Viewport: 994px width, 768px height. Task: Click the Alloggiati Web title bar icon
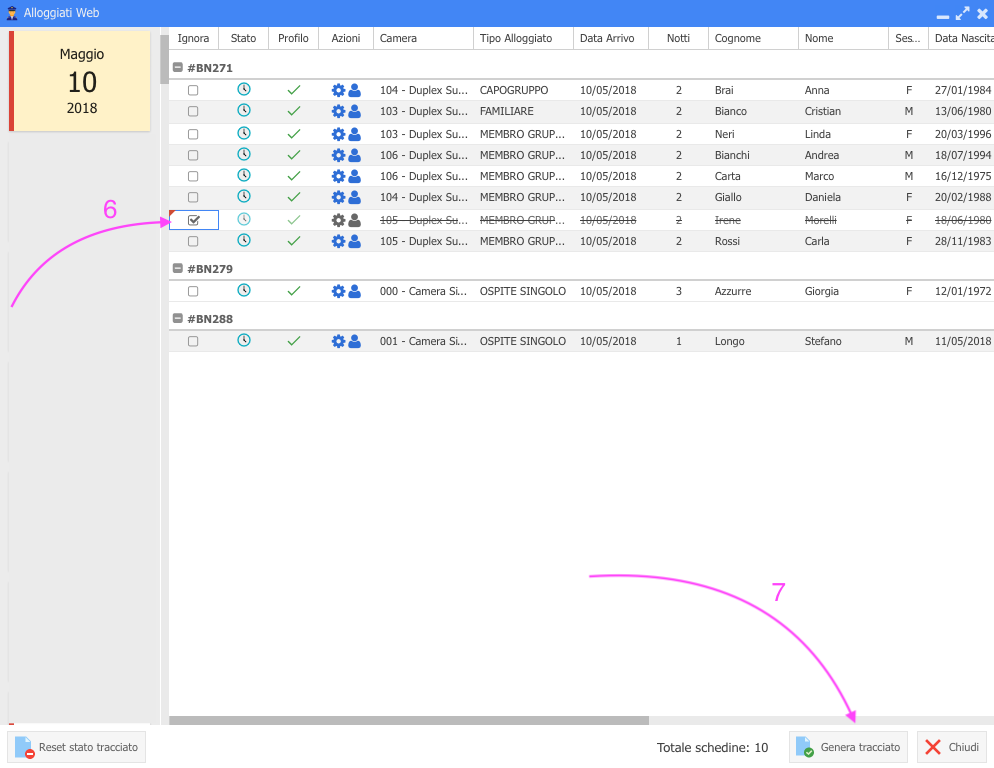[x=11, y=13]
